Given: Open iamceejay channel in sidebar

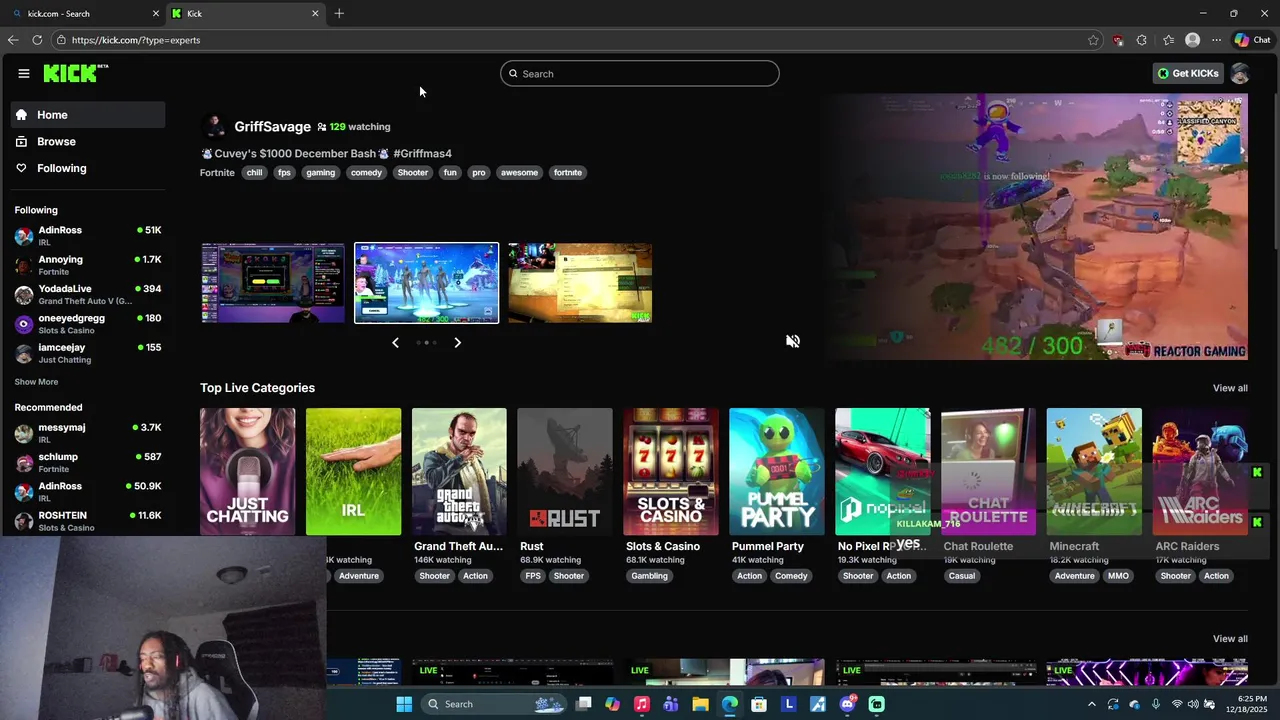Looking at the screenshot, I should coord(88,353).
